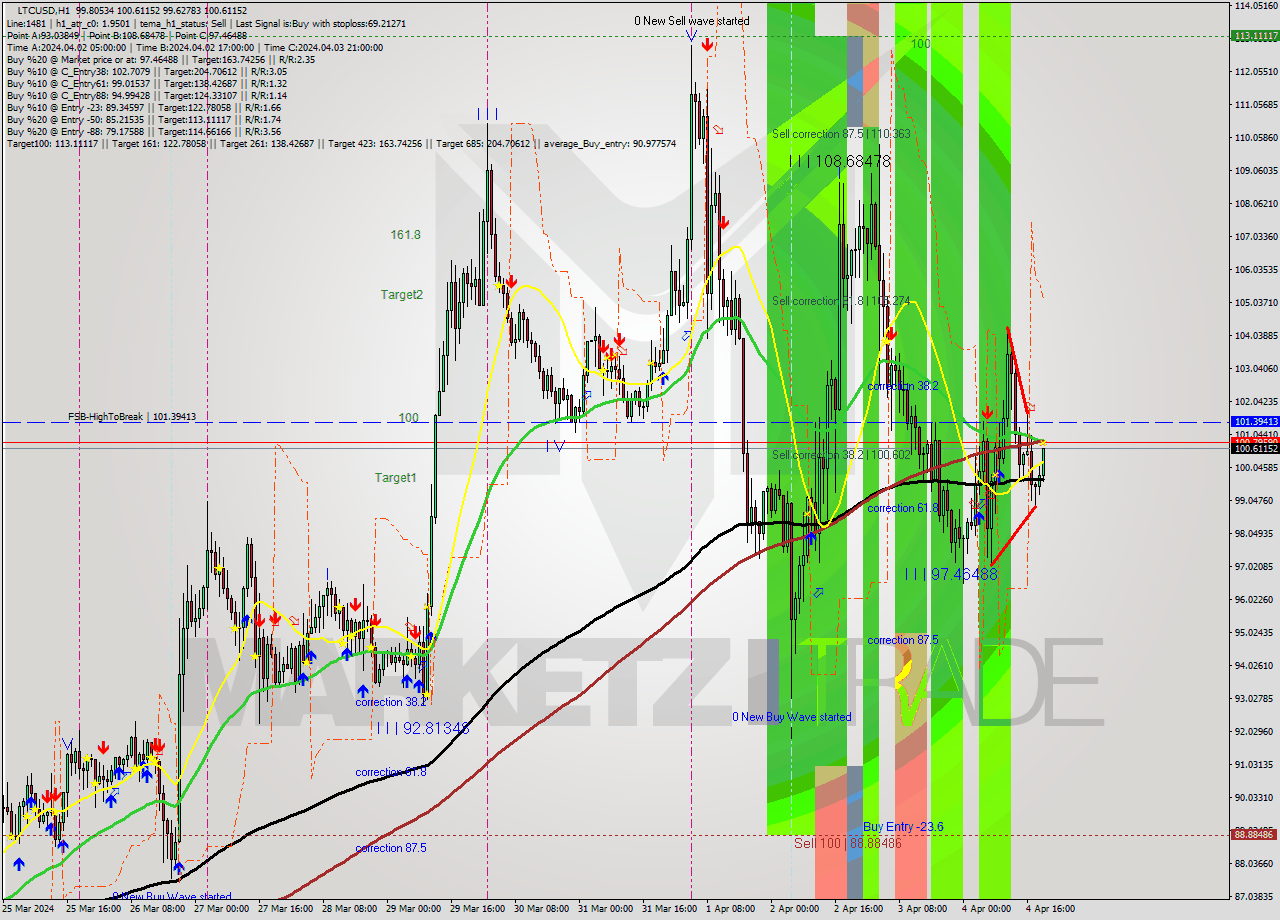Select the "Buy Entry -23.6" label

tap(903, 827)
